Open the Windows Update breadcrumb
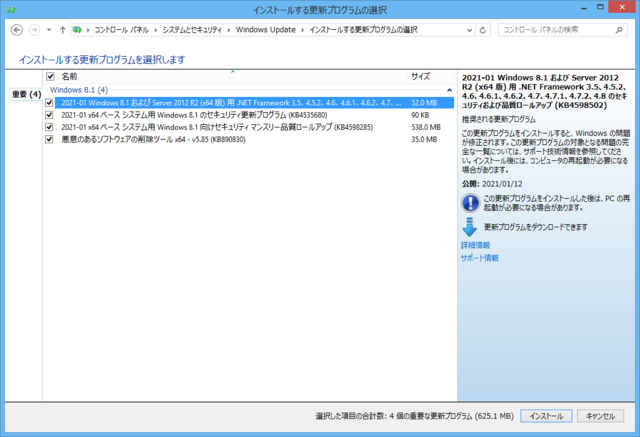Viewport: 640px width, 437px height. pyautogui.click(x=265, y=30)
